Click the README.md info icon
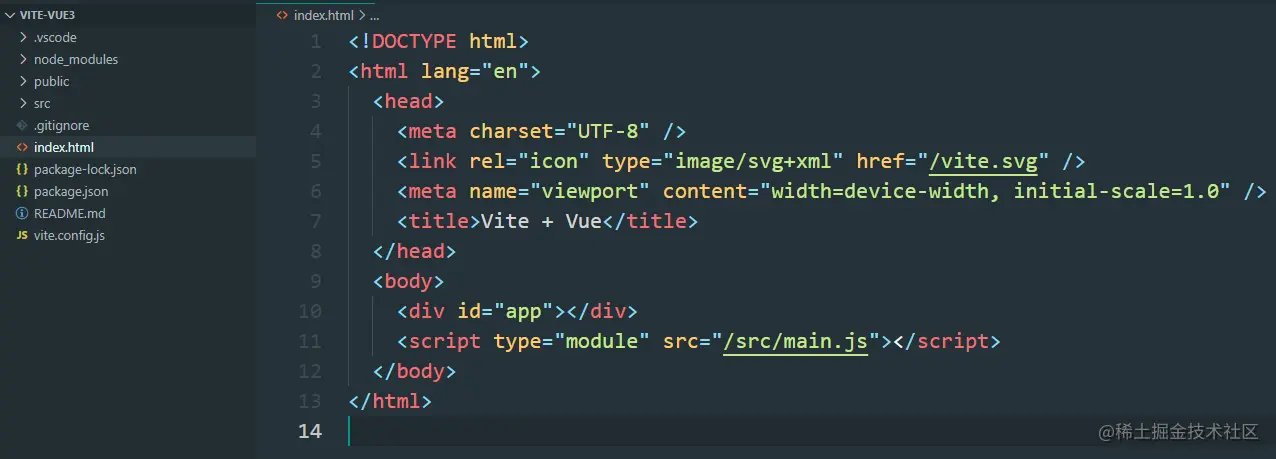Viewport: 1276px width, 459px height. 23,213
